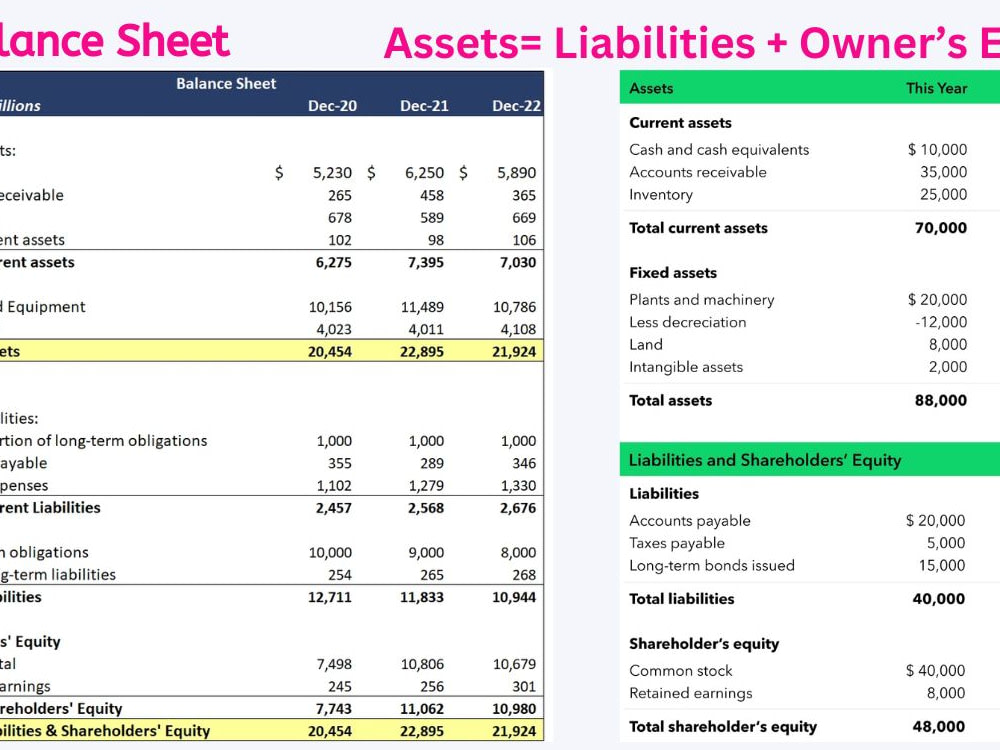Select the pink 'Assets= Liabilities + Owner's E' heading
The width and height of the screenshot is (1000, 750).
(x=690, y=42)
